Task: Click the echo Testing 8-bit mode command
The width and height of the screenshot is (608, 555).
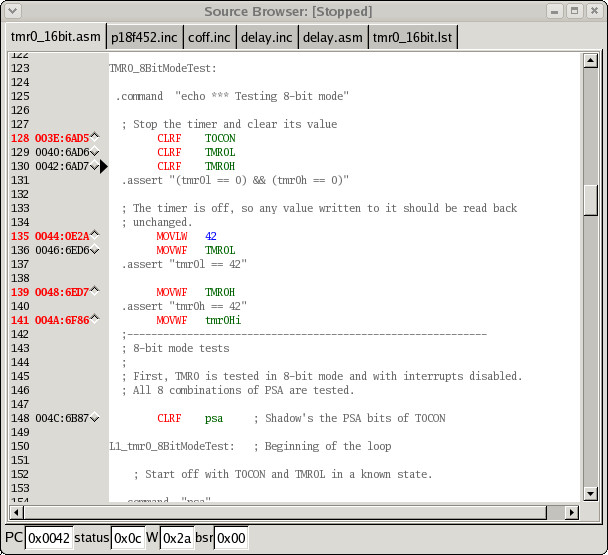Action: 233,96
